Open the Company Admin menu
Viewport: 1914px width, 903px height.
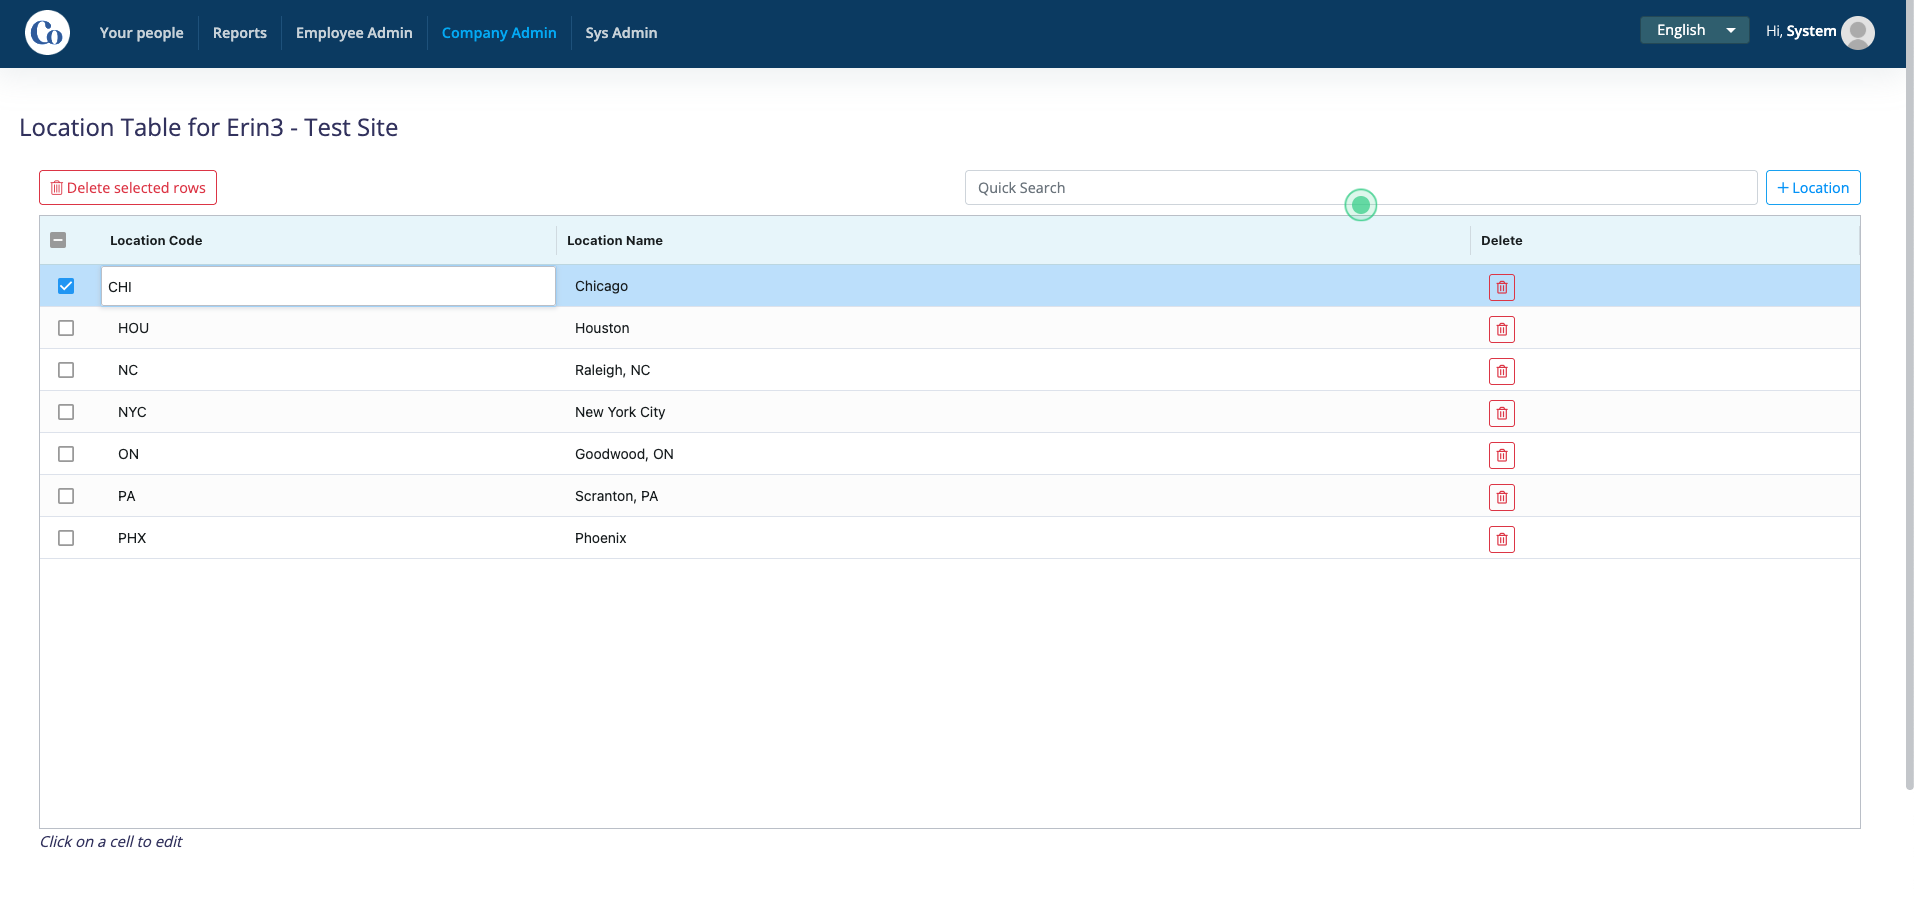(x=499, y=33)
